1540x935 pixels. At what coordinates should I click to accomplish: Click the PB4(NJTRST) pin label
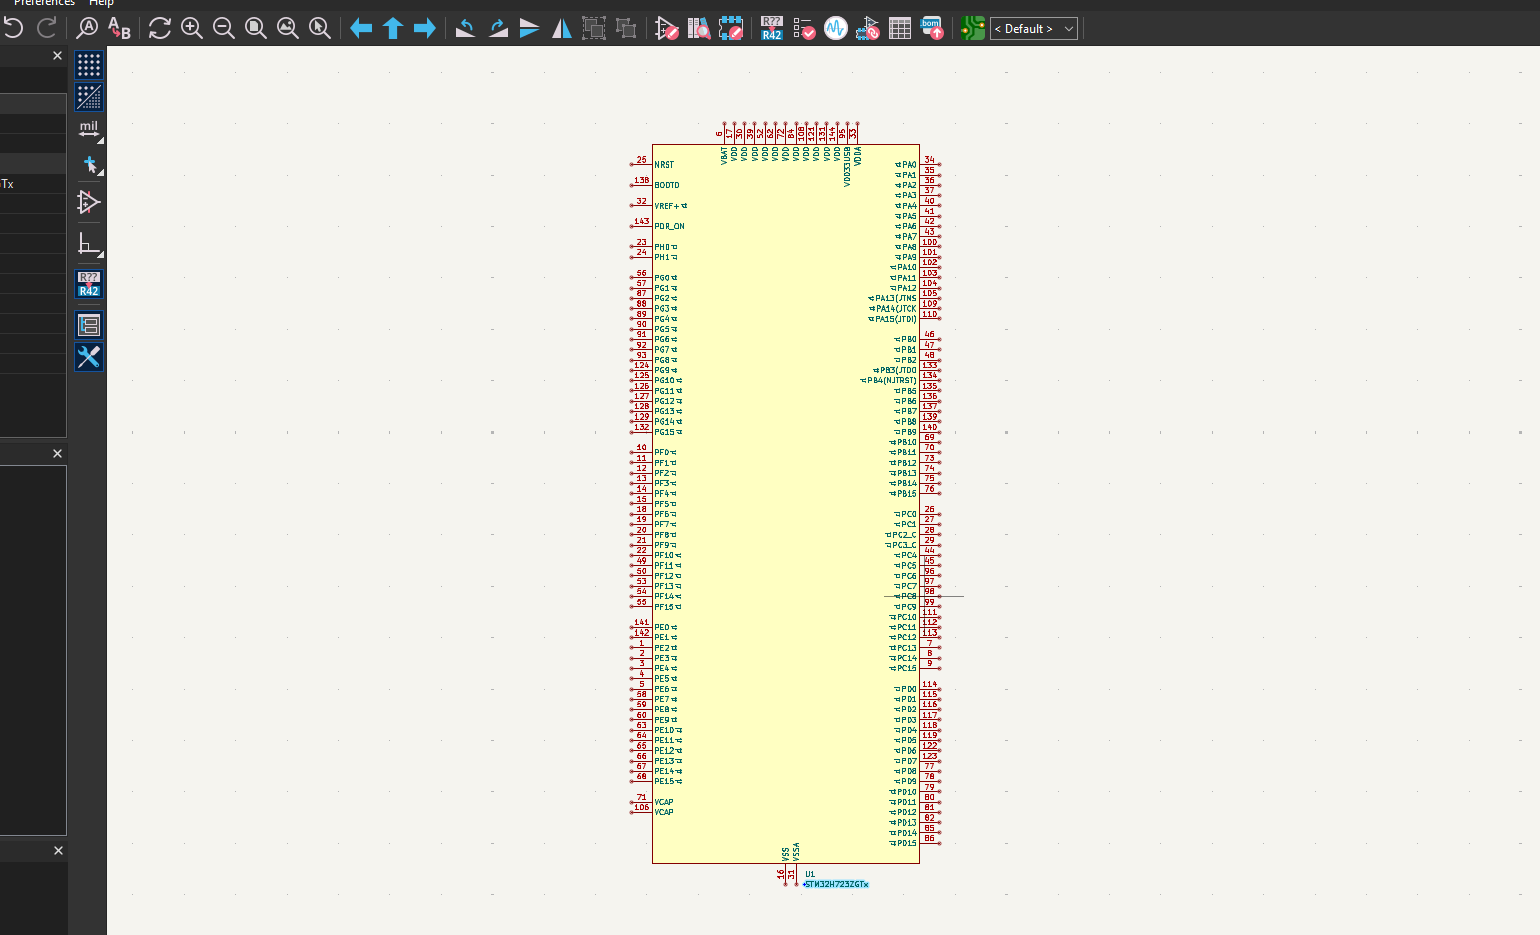[892, 381]
